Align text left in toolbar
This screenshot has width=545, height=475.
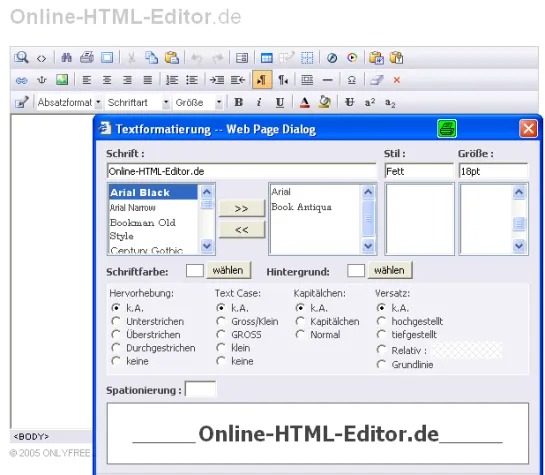[87, 80]
